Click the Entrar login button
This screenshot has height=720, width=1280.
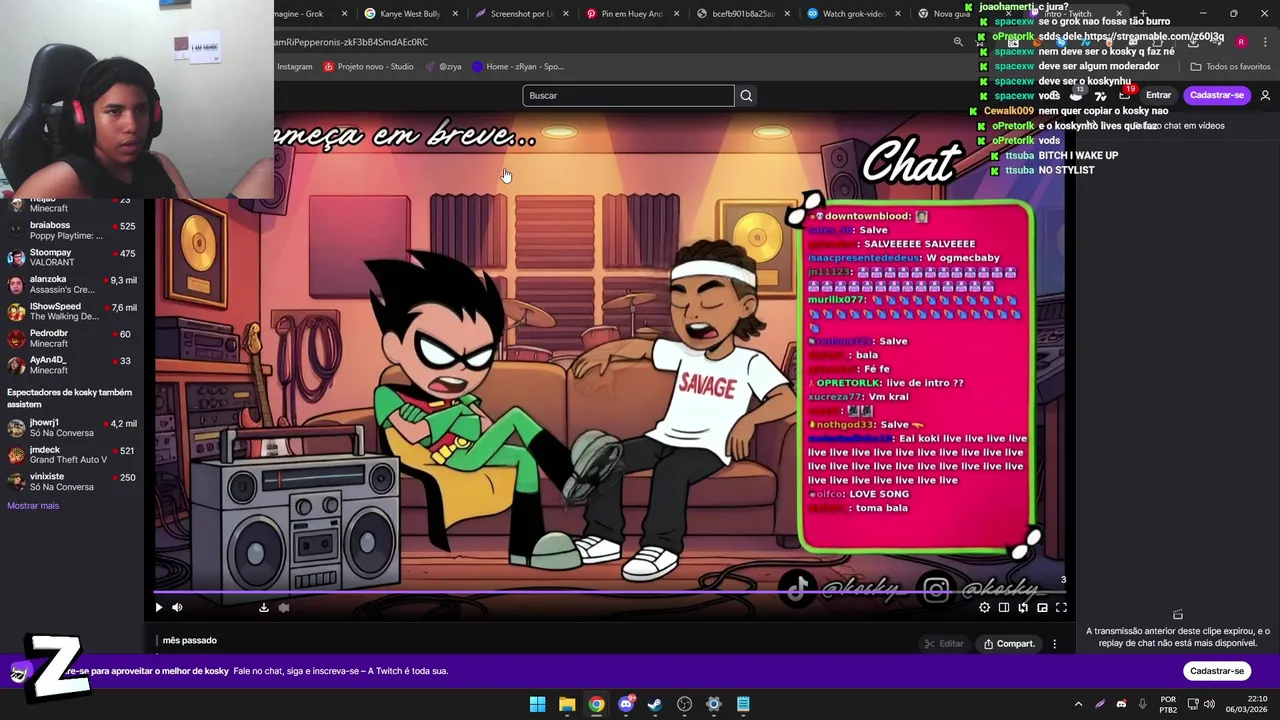click(x=1158, y=95)
